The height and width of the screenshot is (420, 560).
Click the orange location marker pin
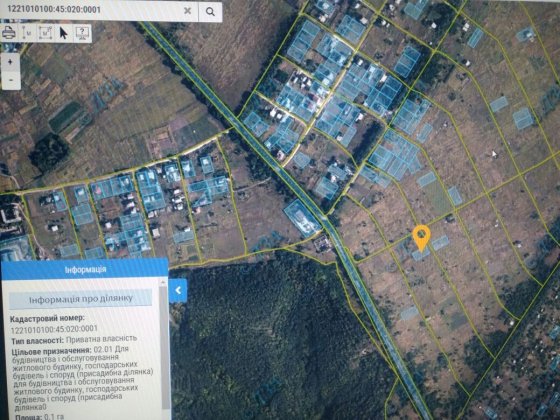[x=421, y=238]
